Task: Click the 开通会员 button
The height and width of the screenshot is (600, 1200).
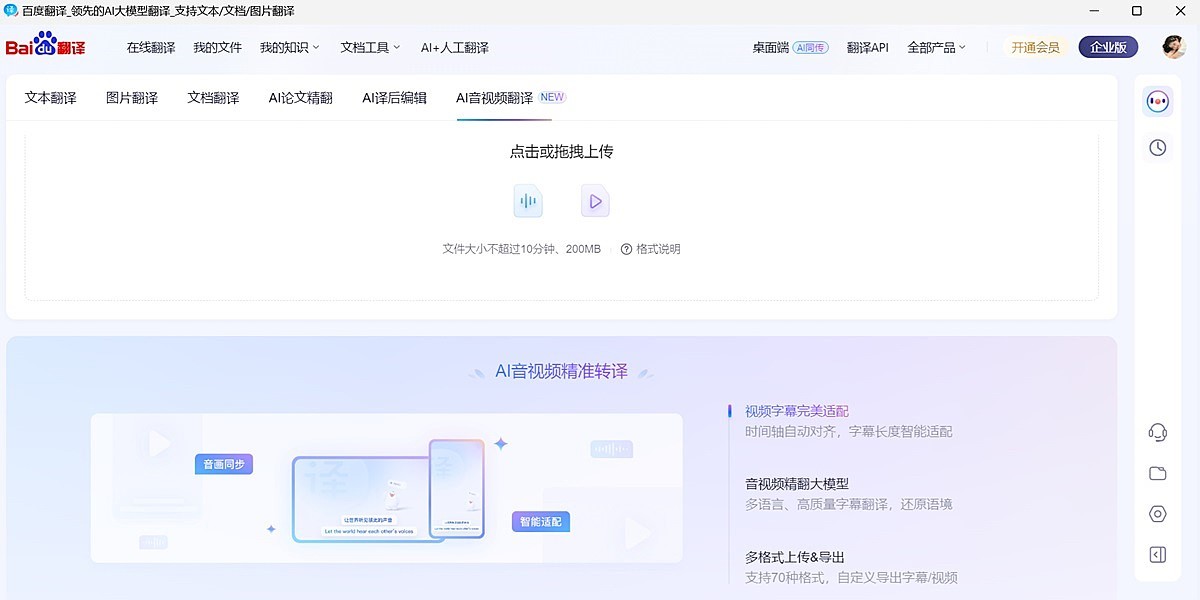Action: [1035, 47]
